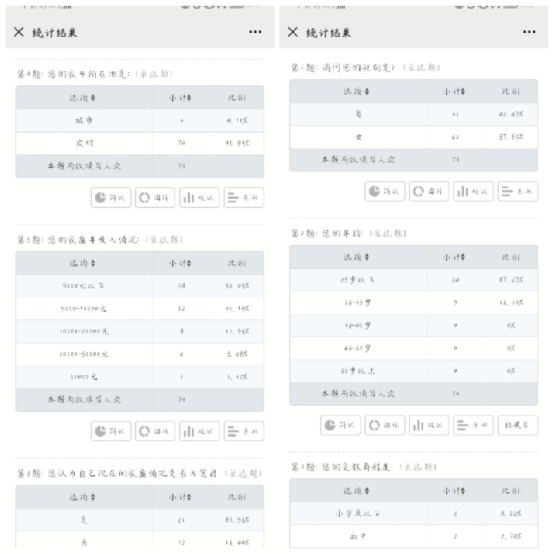Open pie chart for gender question 1
The height and width of the screenshot is (553, 553).
point(385,192)
